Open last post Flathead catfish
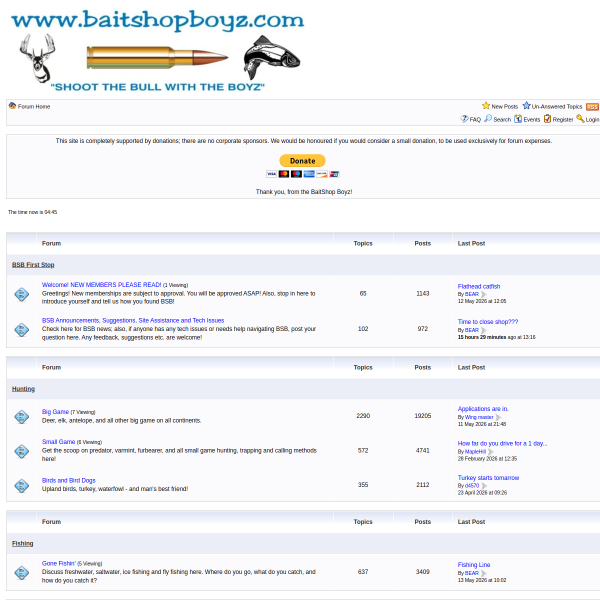The image size is (600, 600). coord(479,286)
